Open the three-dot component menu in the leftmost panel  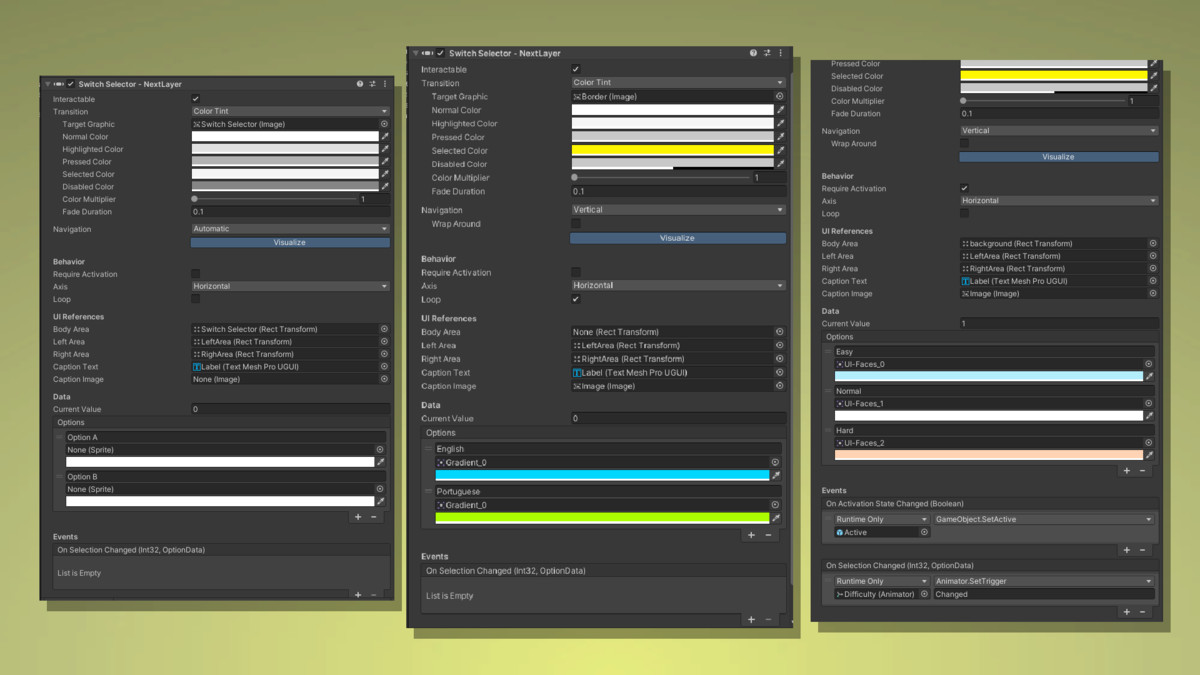[385, 84]
